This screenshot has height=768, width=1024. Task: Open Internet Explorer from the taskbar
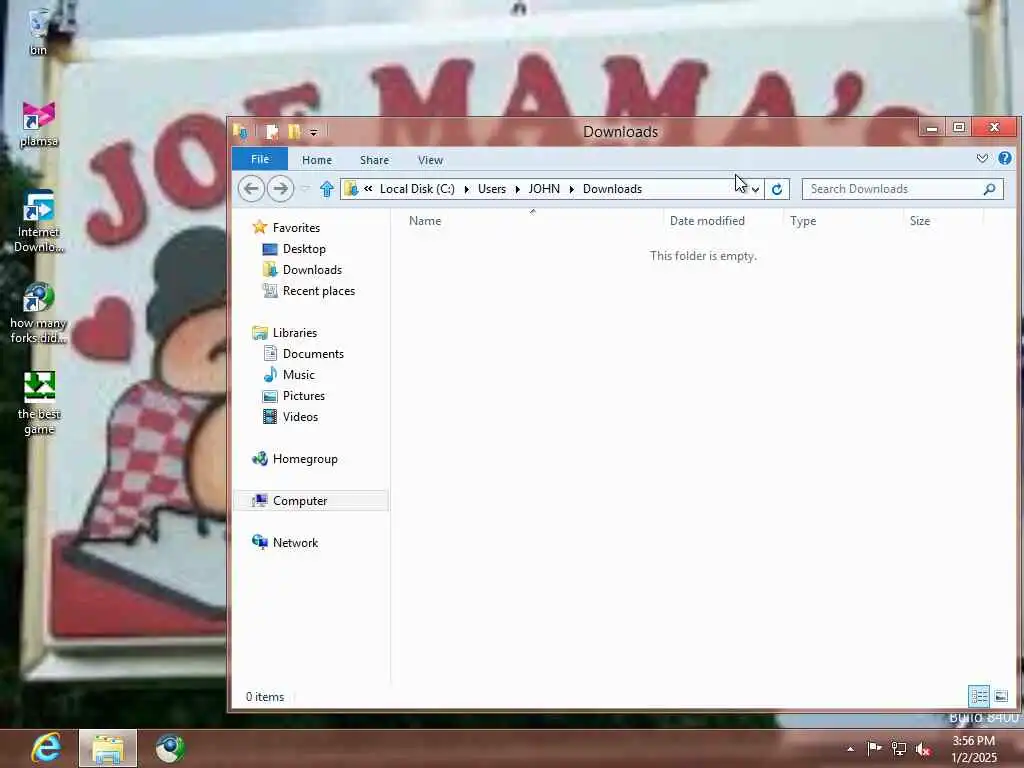click(x=47, y=748)
